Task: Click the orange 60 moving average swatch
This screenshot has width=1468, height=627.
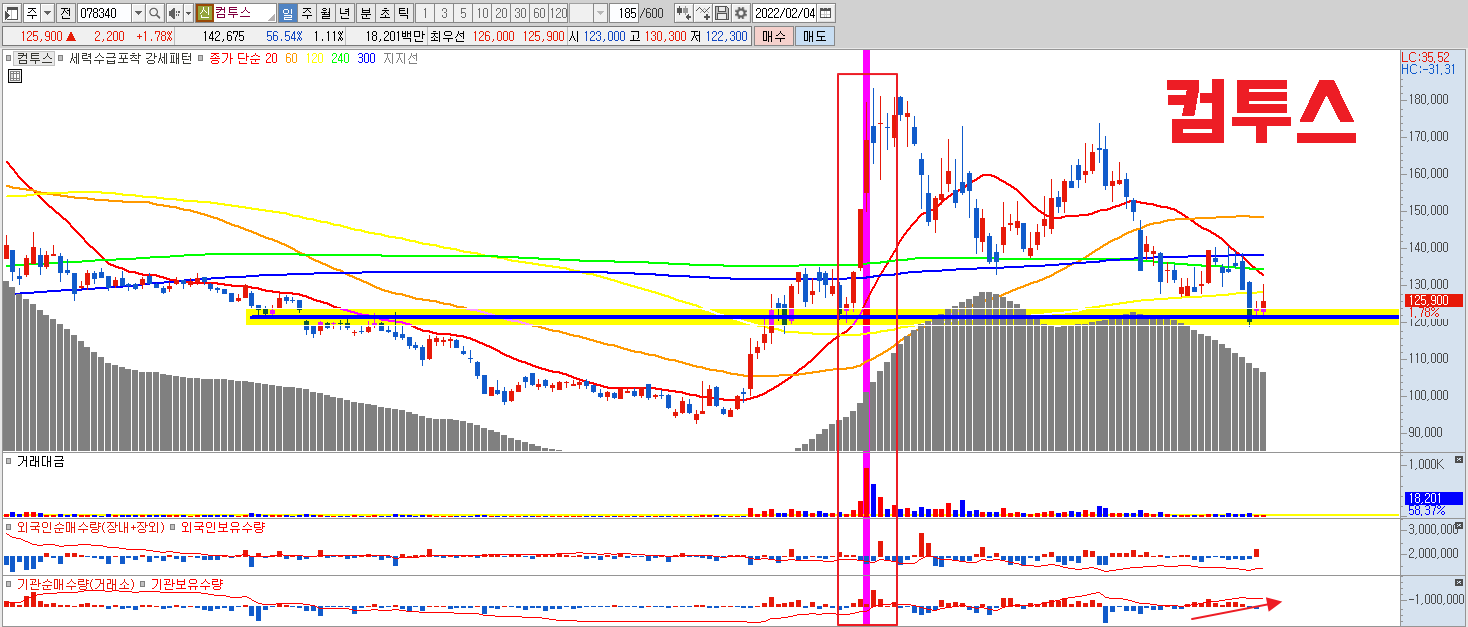Action: tap(291, 58)
